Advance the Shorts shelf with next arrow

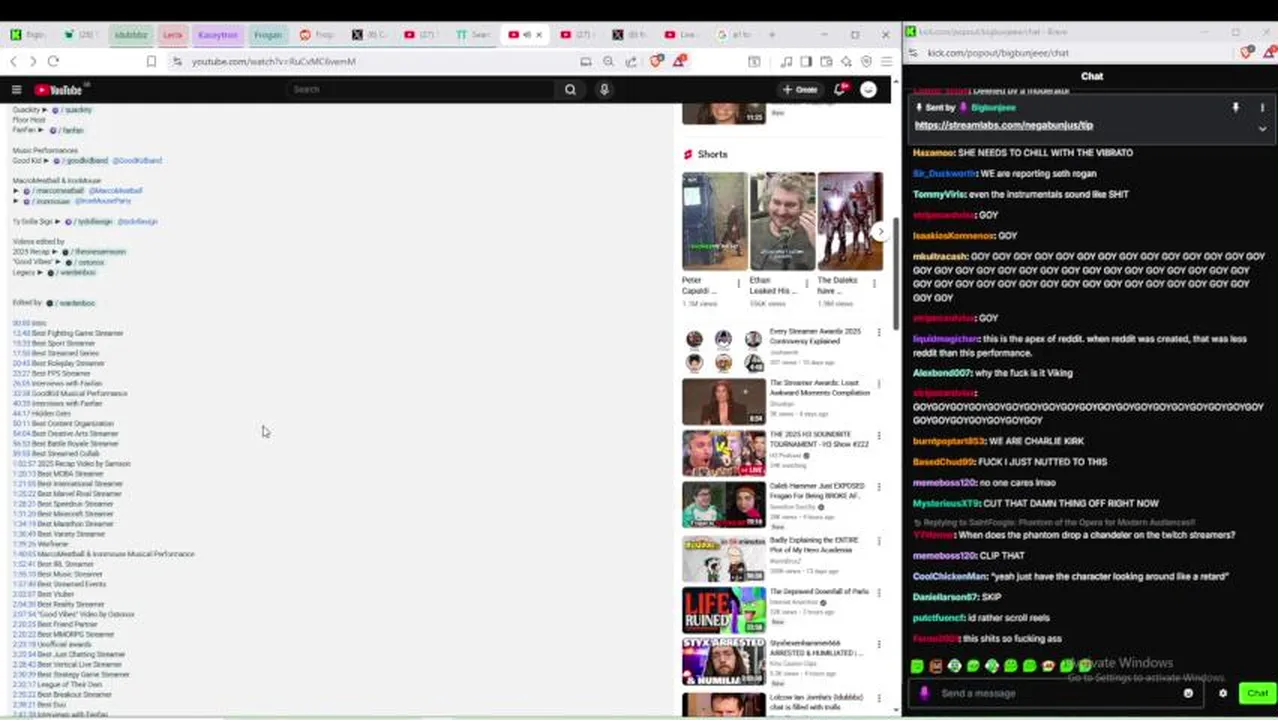point(880,231)
